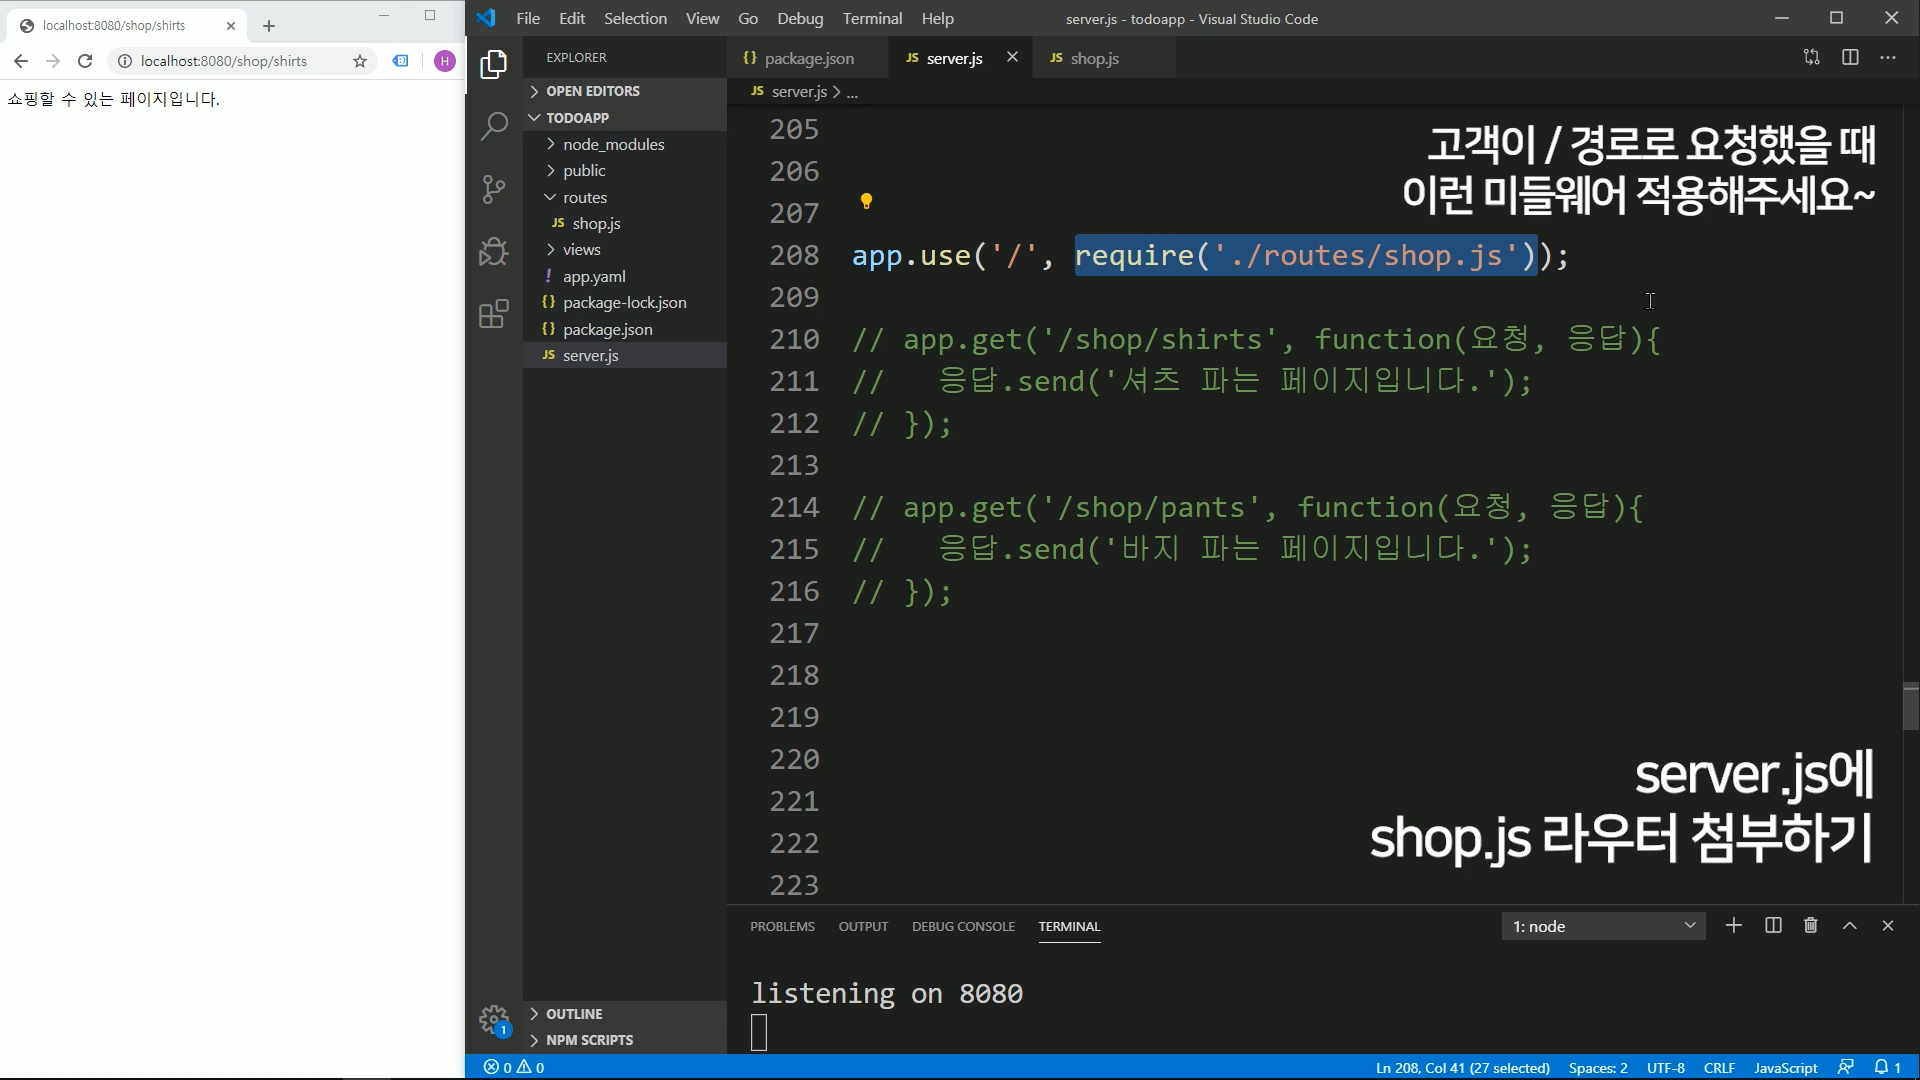The image size is (1920, 1080).
Task: Open the Terminal menu
Action: coord(871,19)
